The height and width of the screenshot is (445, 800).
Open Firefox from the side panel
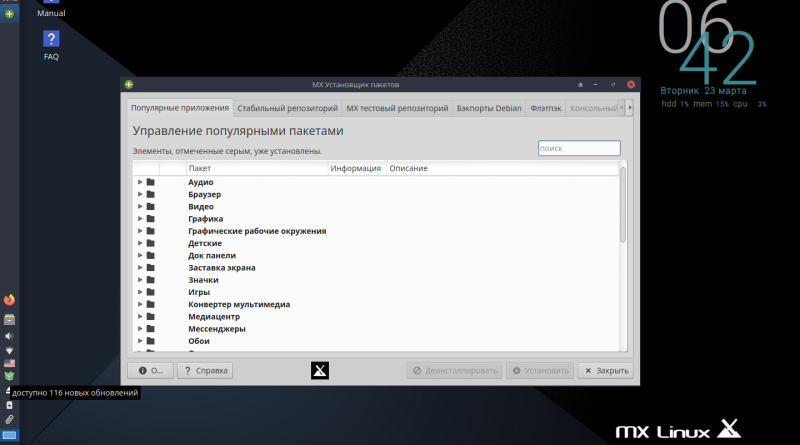[x=9, y=299]
